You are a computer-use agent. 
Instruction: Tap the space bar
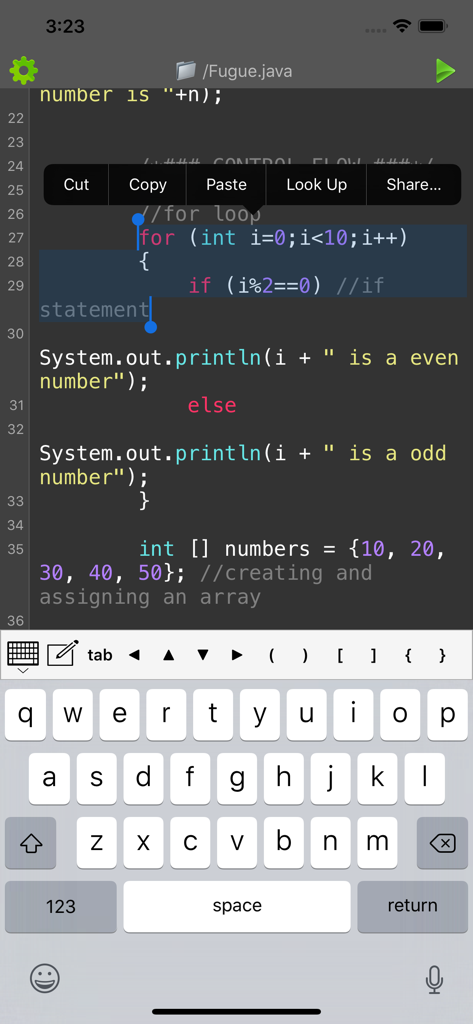236,906
